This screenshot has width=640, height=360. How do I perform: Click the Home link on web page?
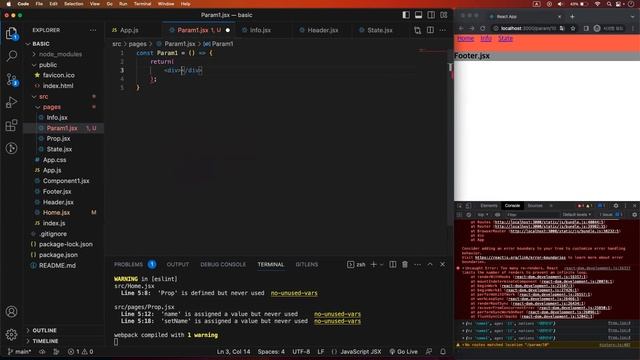[x=465, y=38]
